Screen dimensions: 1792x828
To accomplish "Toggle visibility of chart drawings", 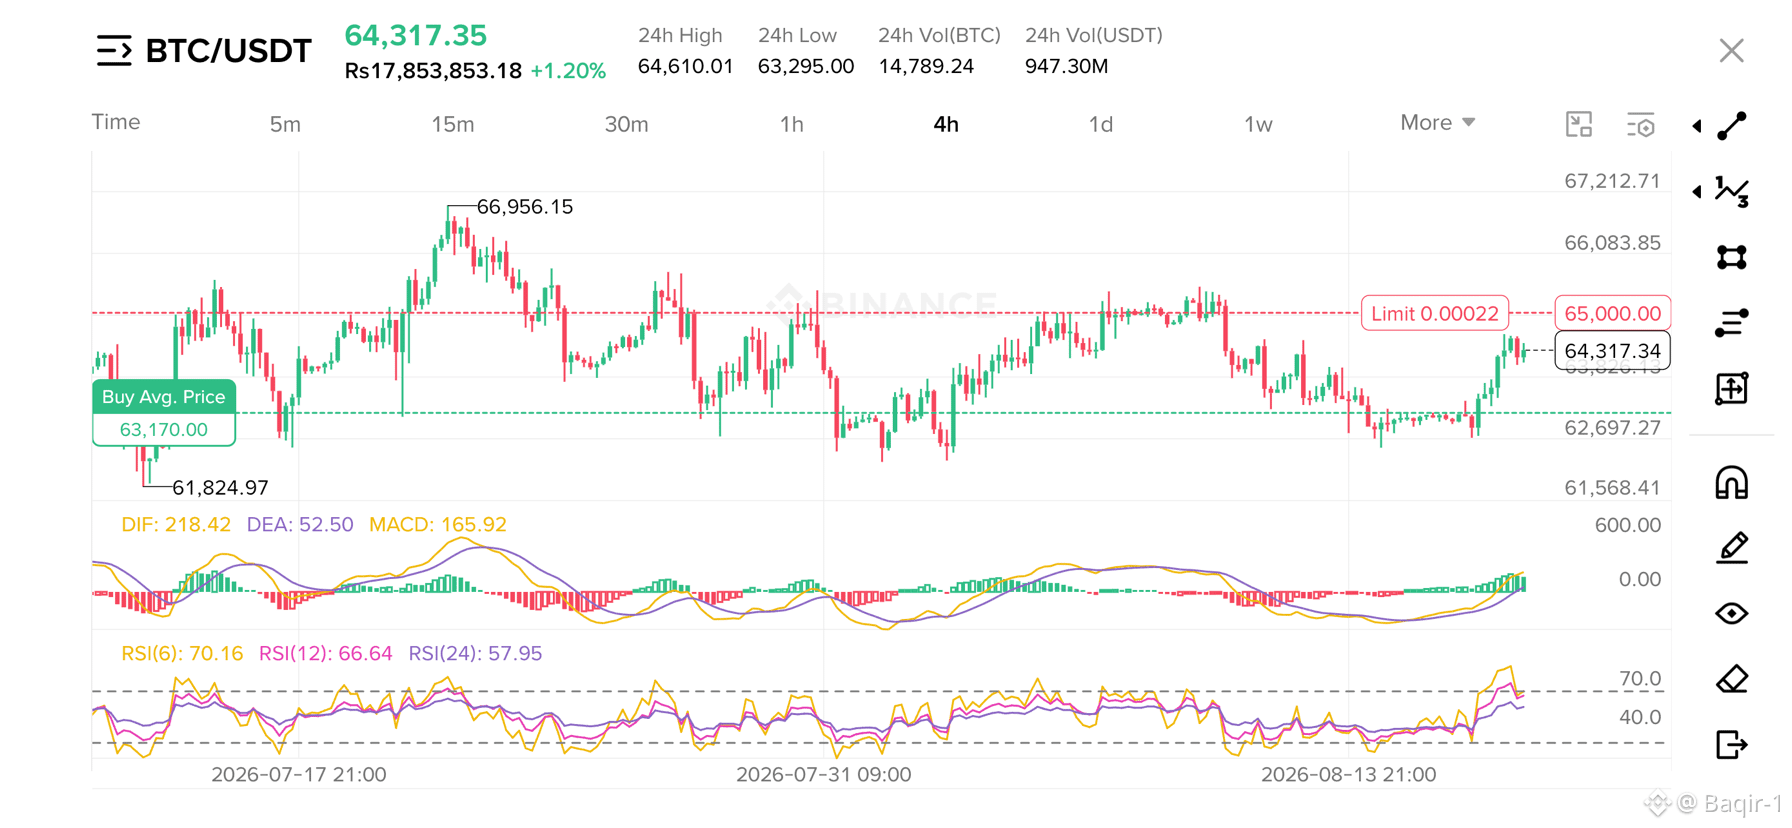I will 1732,613.
